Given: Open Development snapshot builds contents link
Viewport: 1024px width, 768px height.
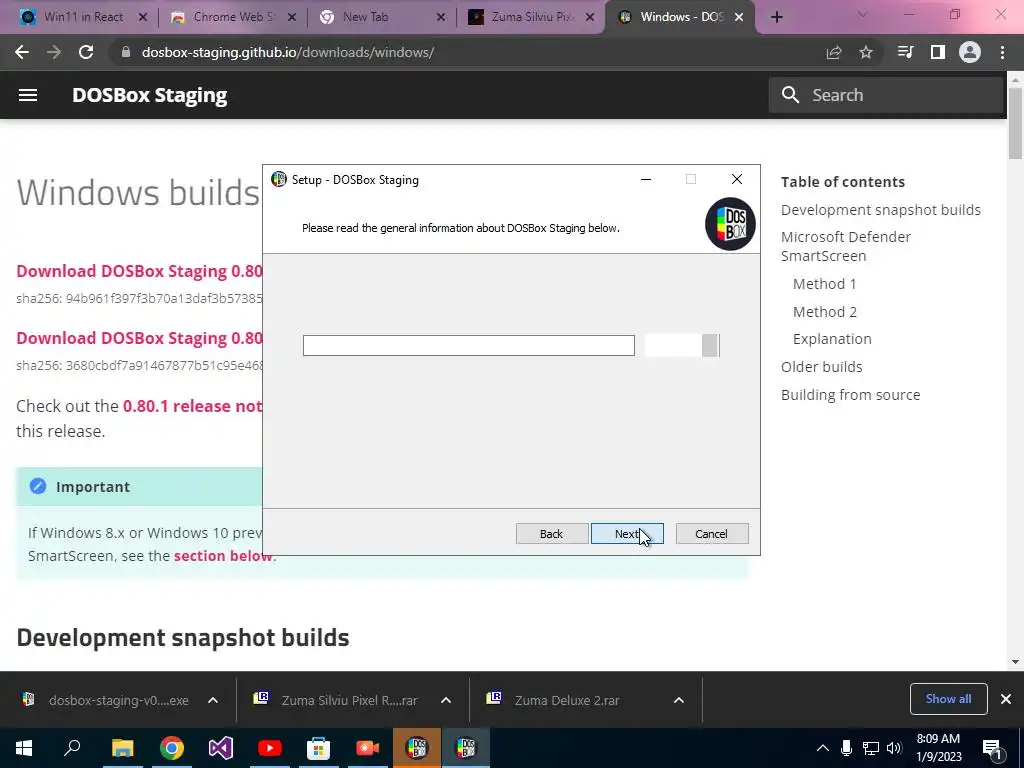Looking at the screenshot, I should click(x=880, y=210).
